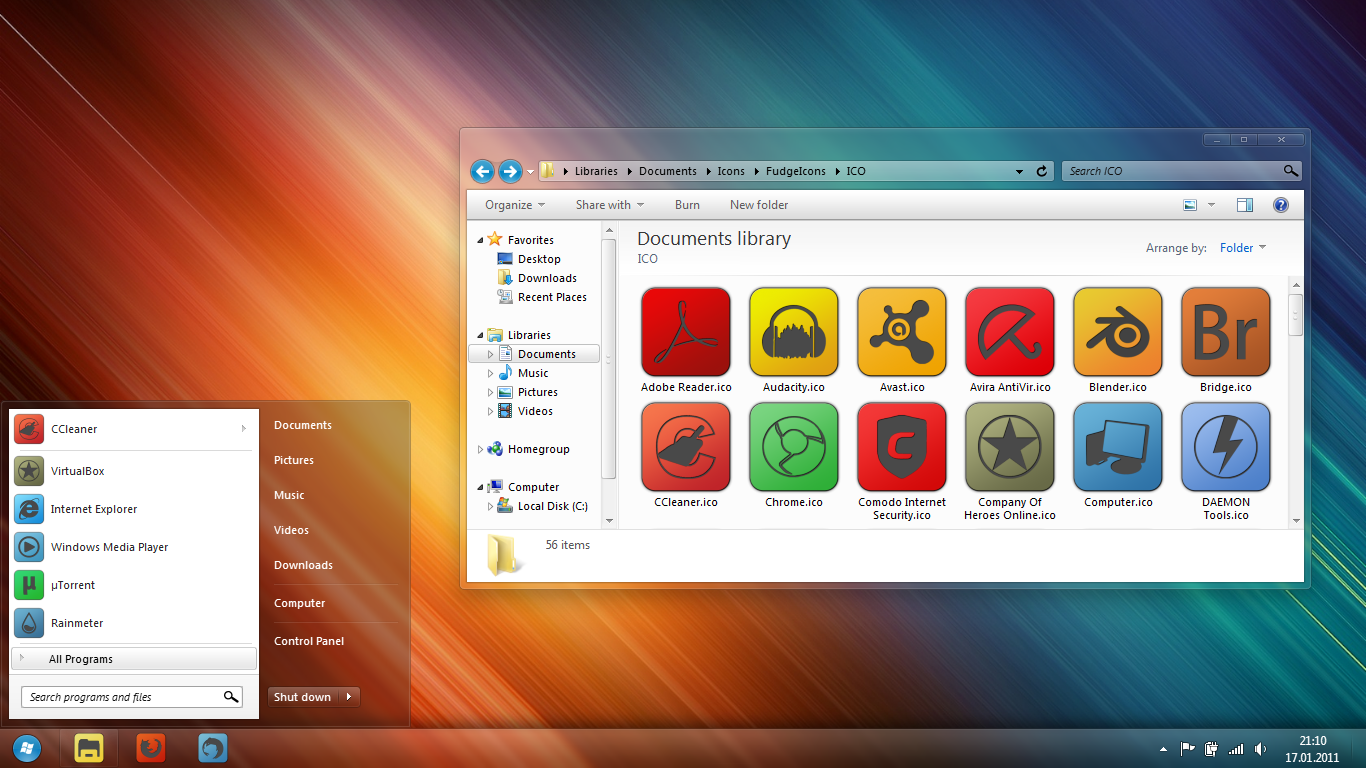Open Firefox from the taskbar
This screenshot has width=1366, height=768.
(151, 748)
